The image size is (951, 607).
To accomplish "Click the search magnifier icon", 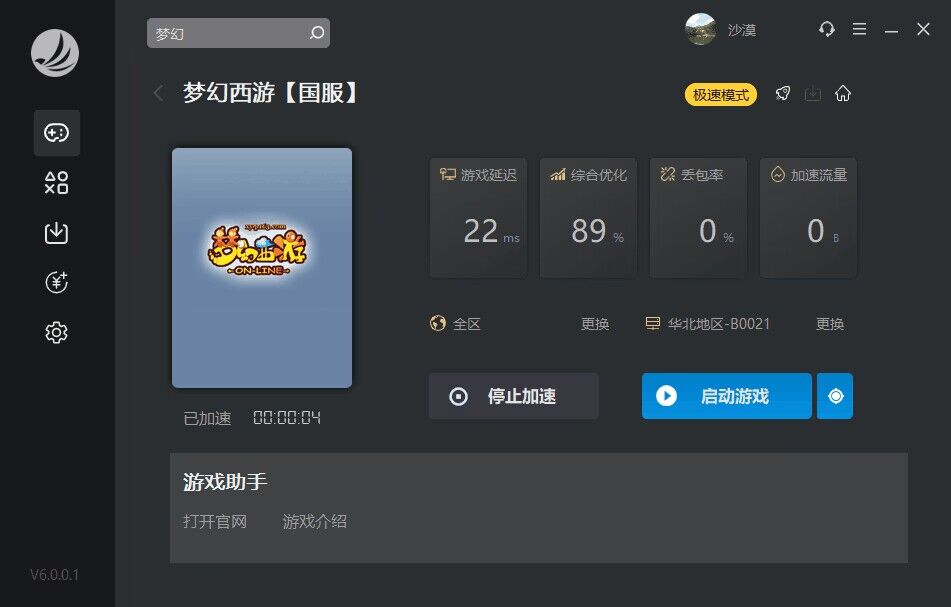I will [317, 33].
